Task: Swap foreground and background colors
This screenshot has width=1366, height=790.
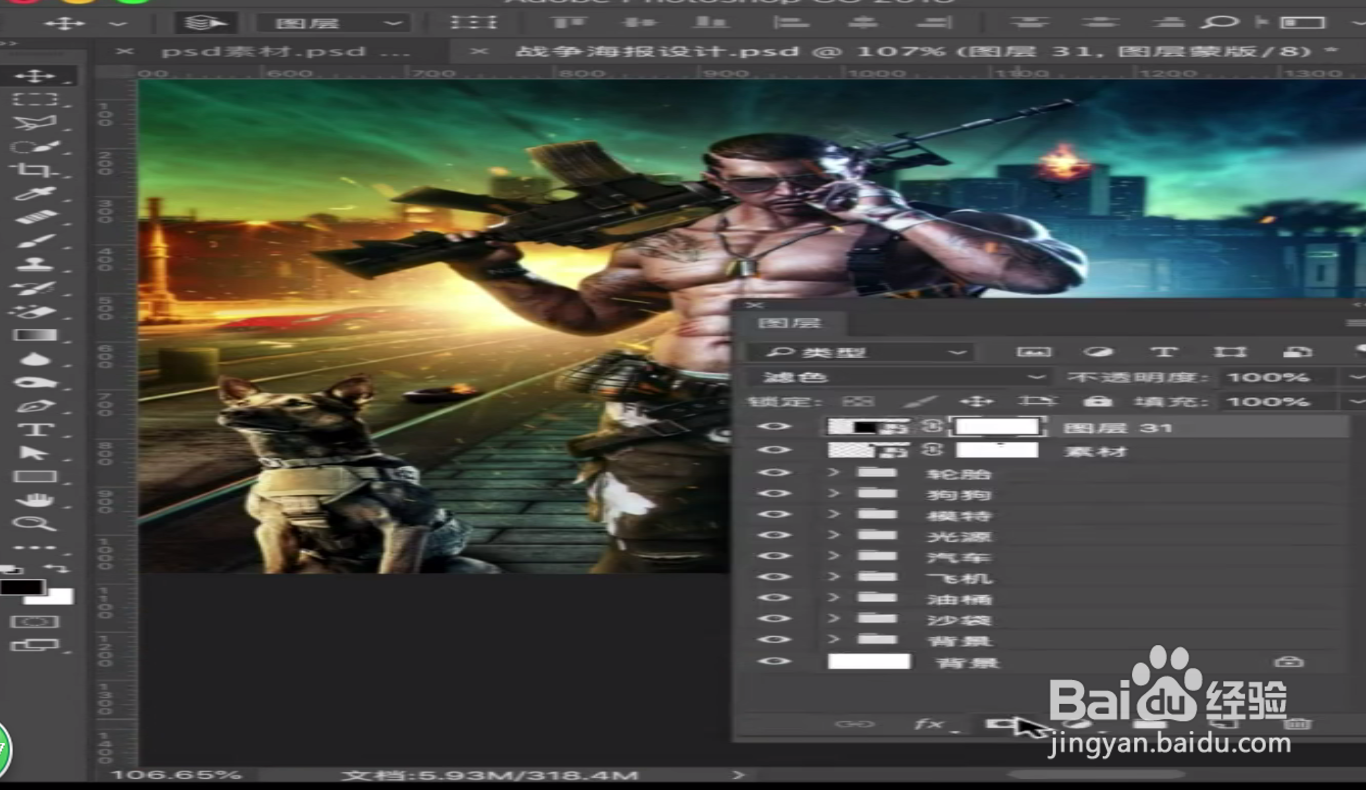Action: (58, 568)
